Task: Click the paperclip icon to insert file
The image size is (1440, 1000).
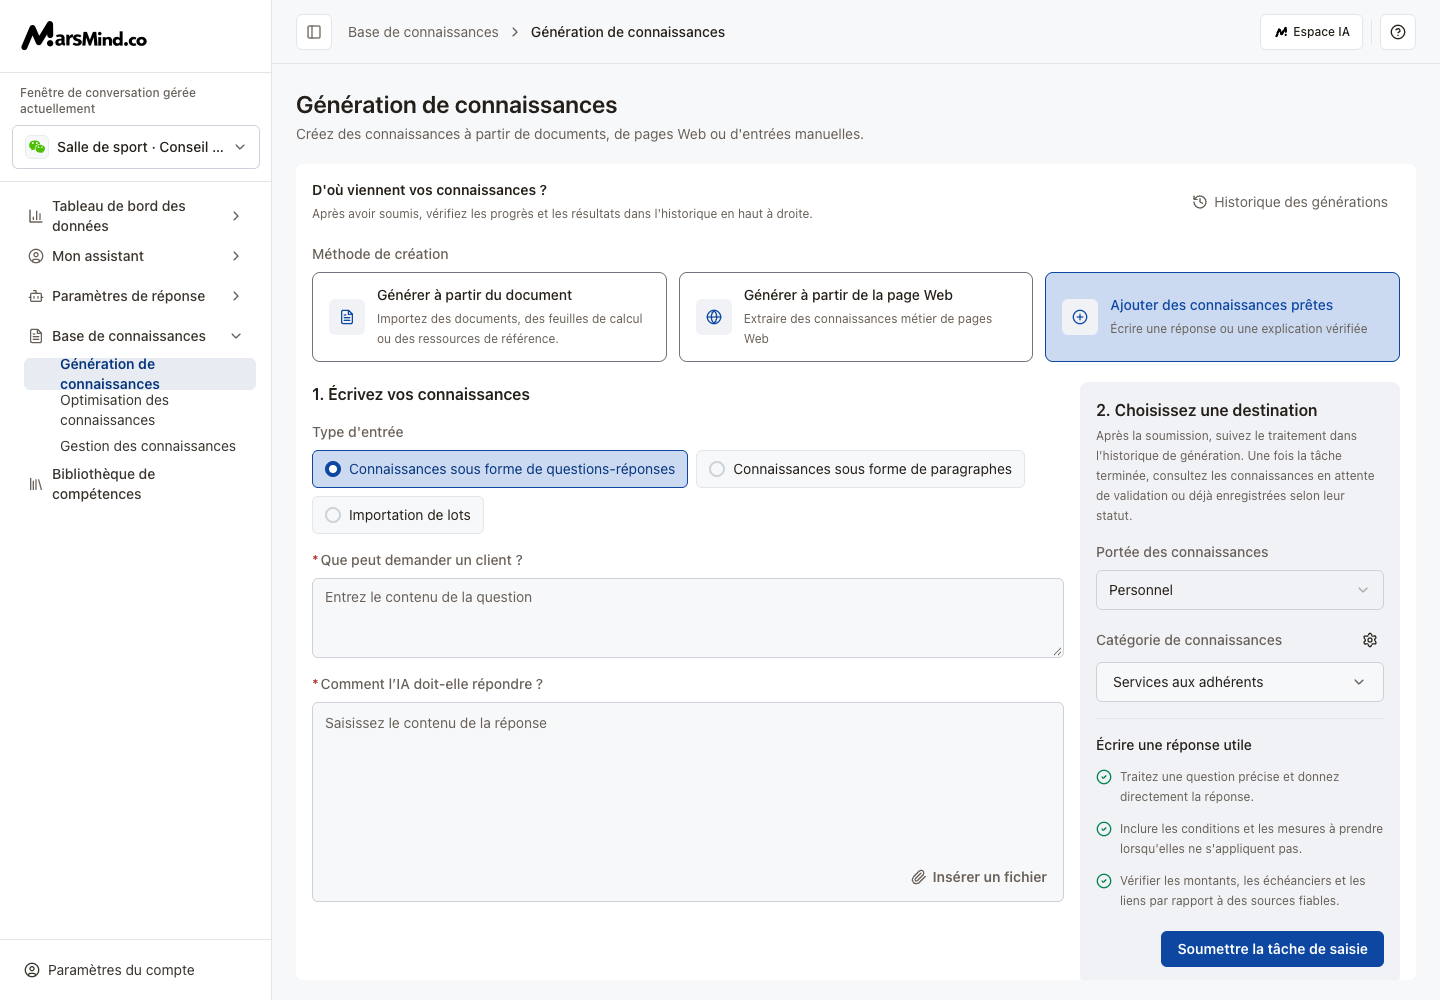Action: click(x=918, y=877)
